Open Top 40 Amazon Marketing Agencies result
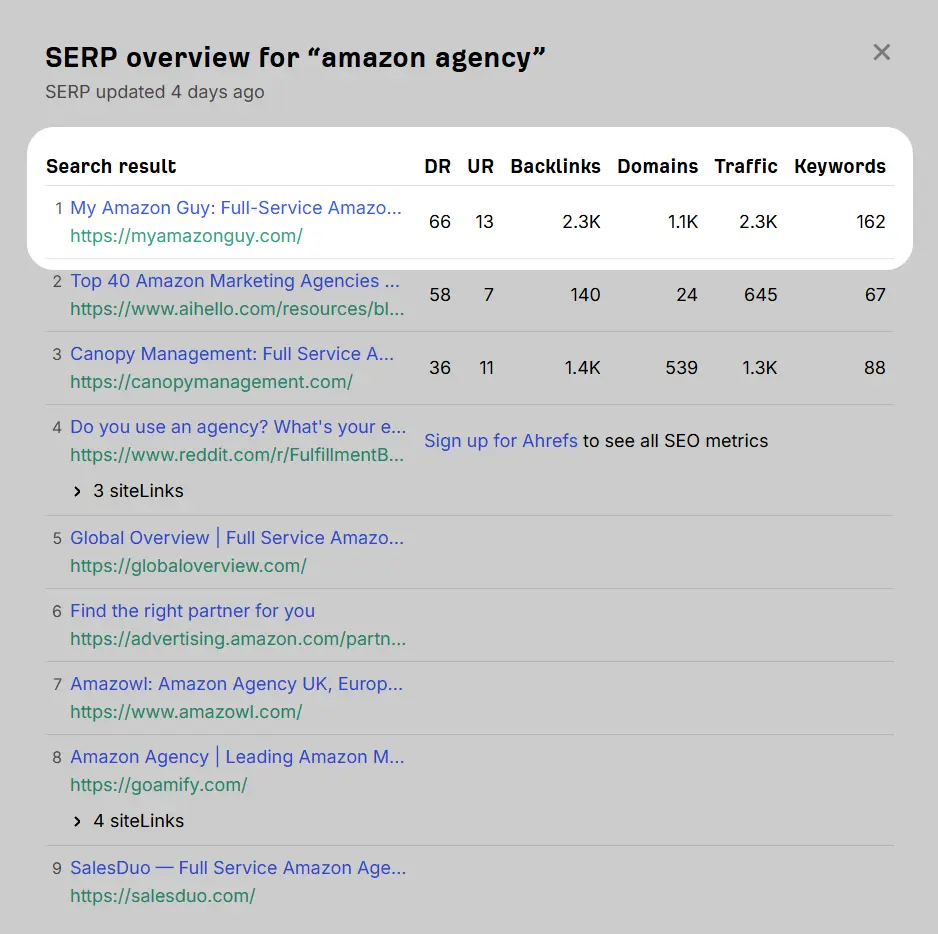Viewport: 938px width, 934px height. point(234,281)
